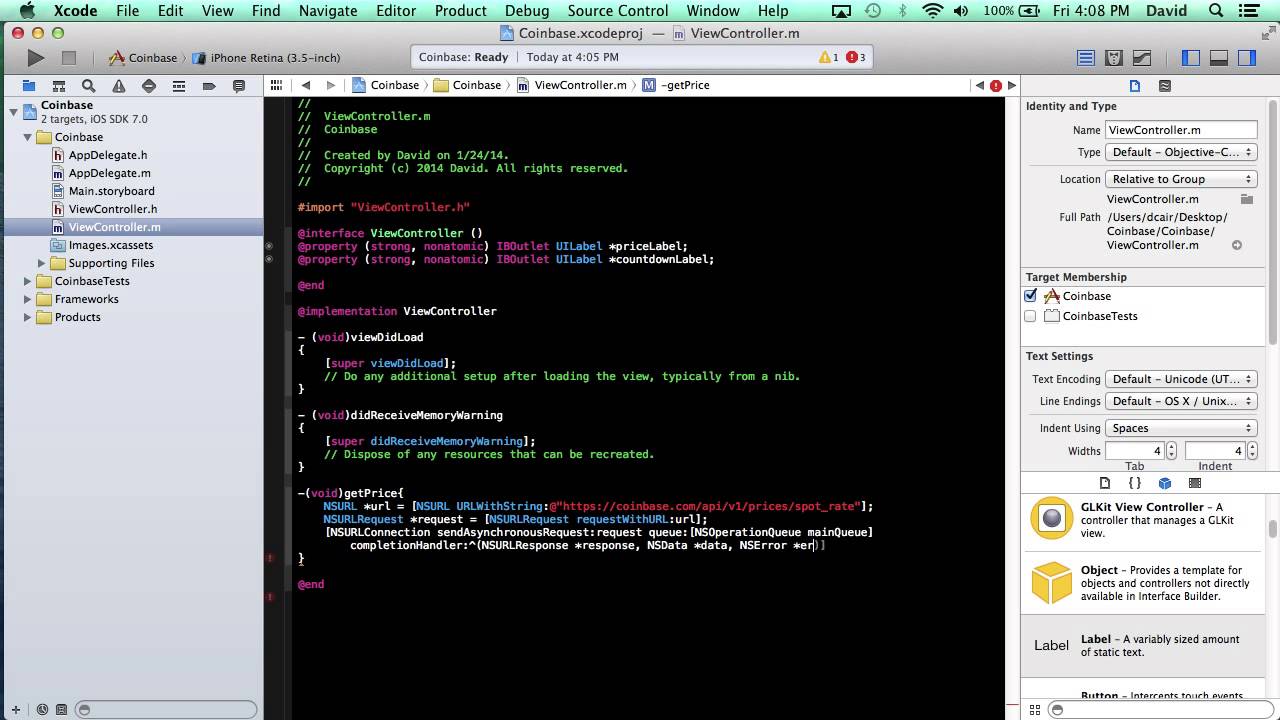
Task: Jump to previous issue arrow
Action: tap(979, 85)
